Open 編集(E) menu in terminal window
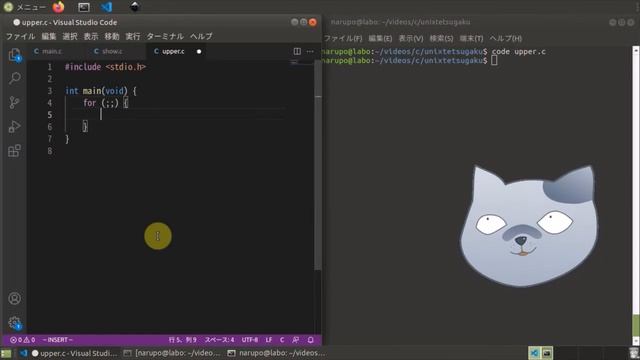640x360 pixels. pyautogui.click(x=380, y=38)
